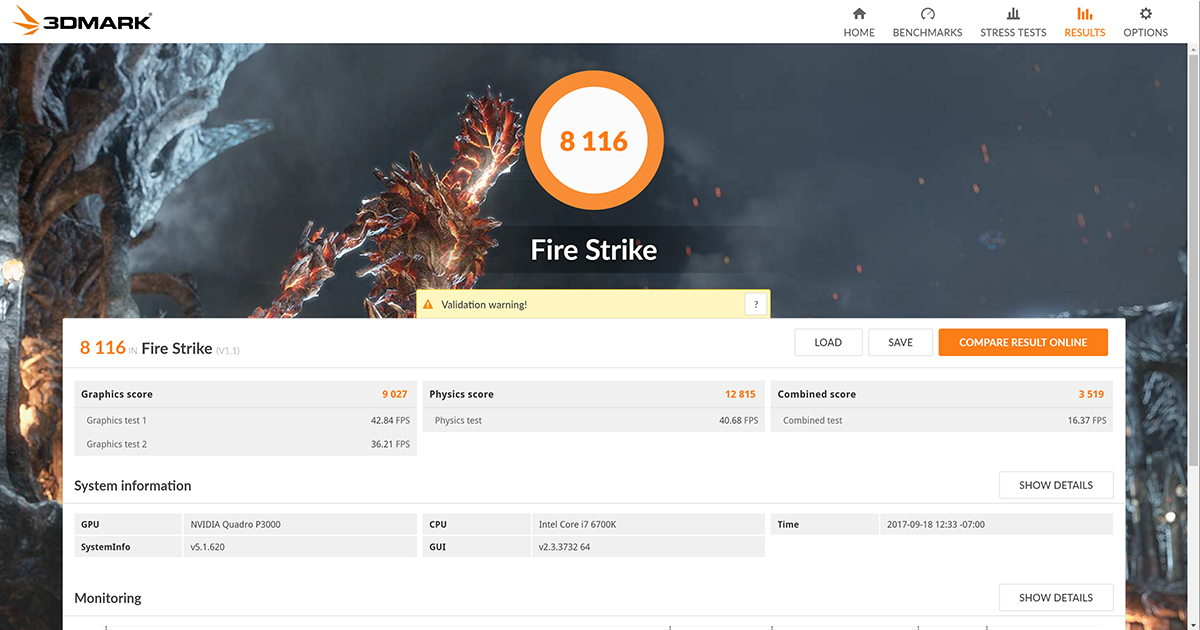This screenshot has height=630, width=1200.
Task: Click the orange 8 116 score circle
Action: point(593,141)
